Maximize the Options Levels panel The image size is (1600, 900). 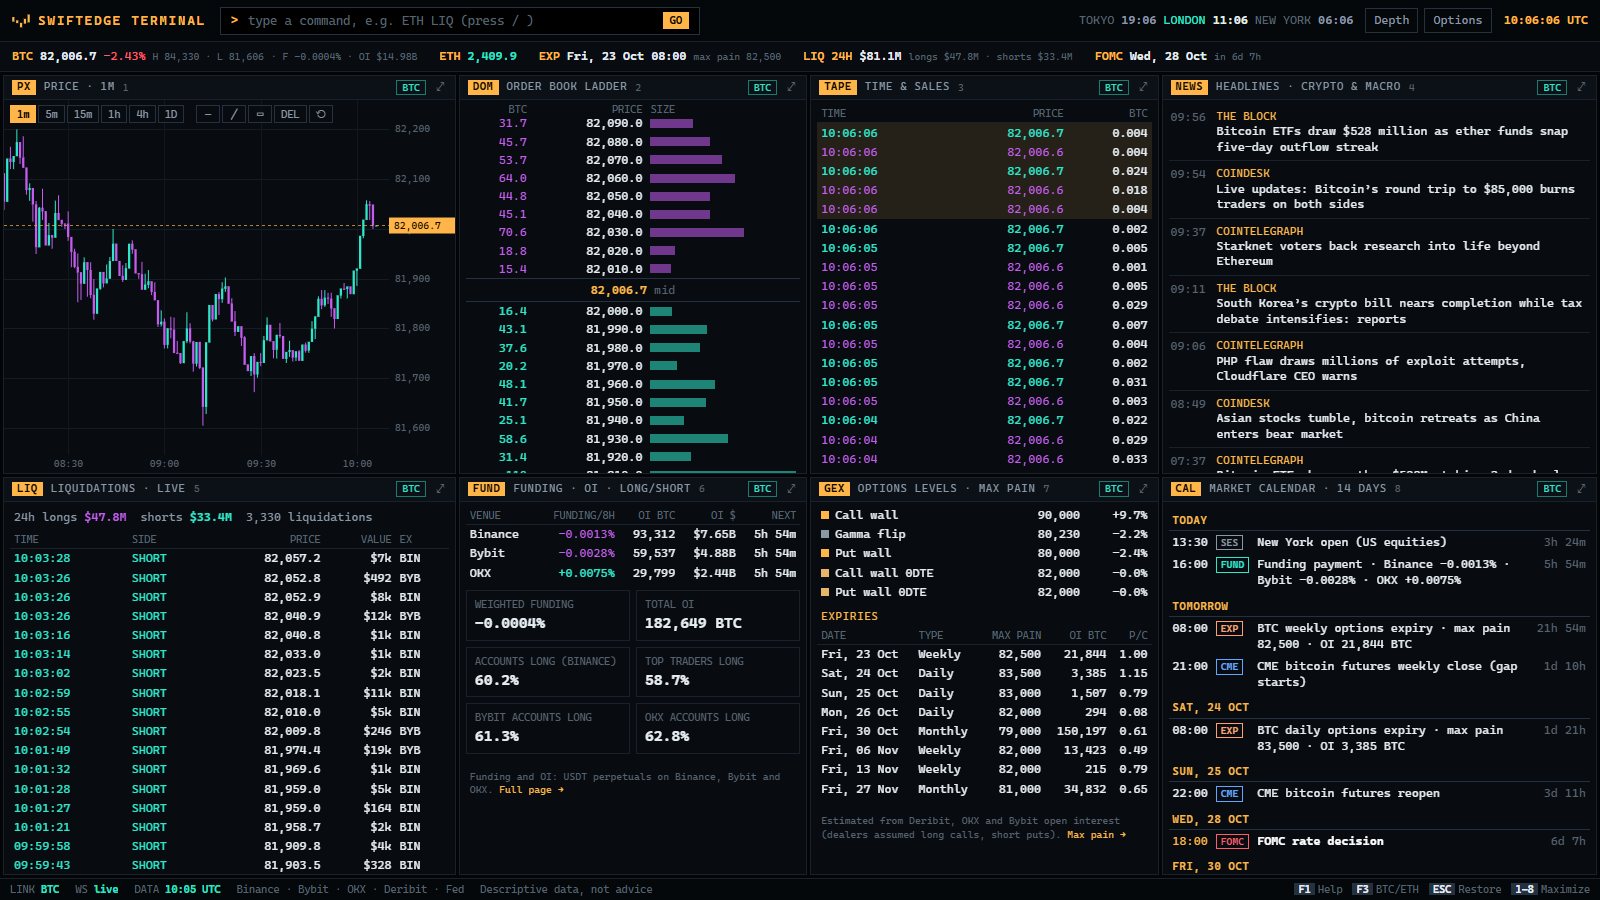coord(1143,488)
